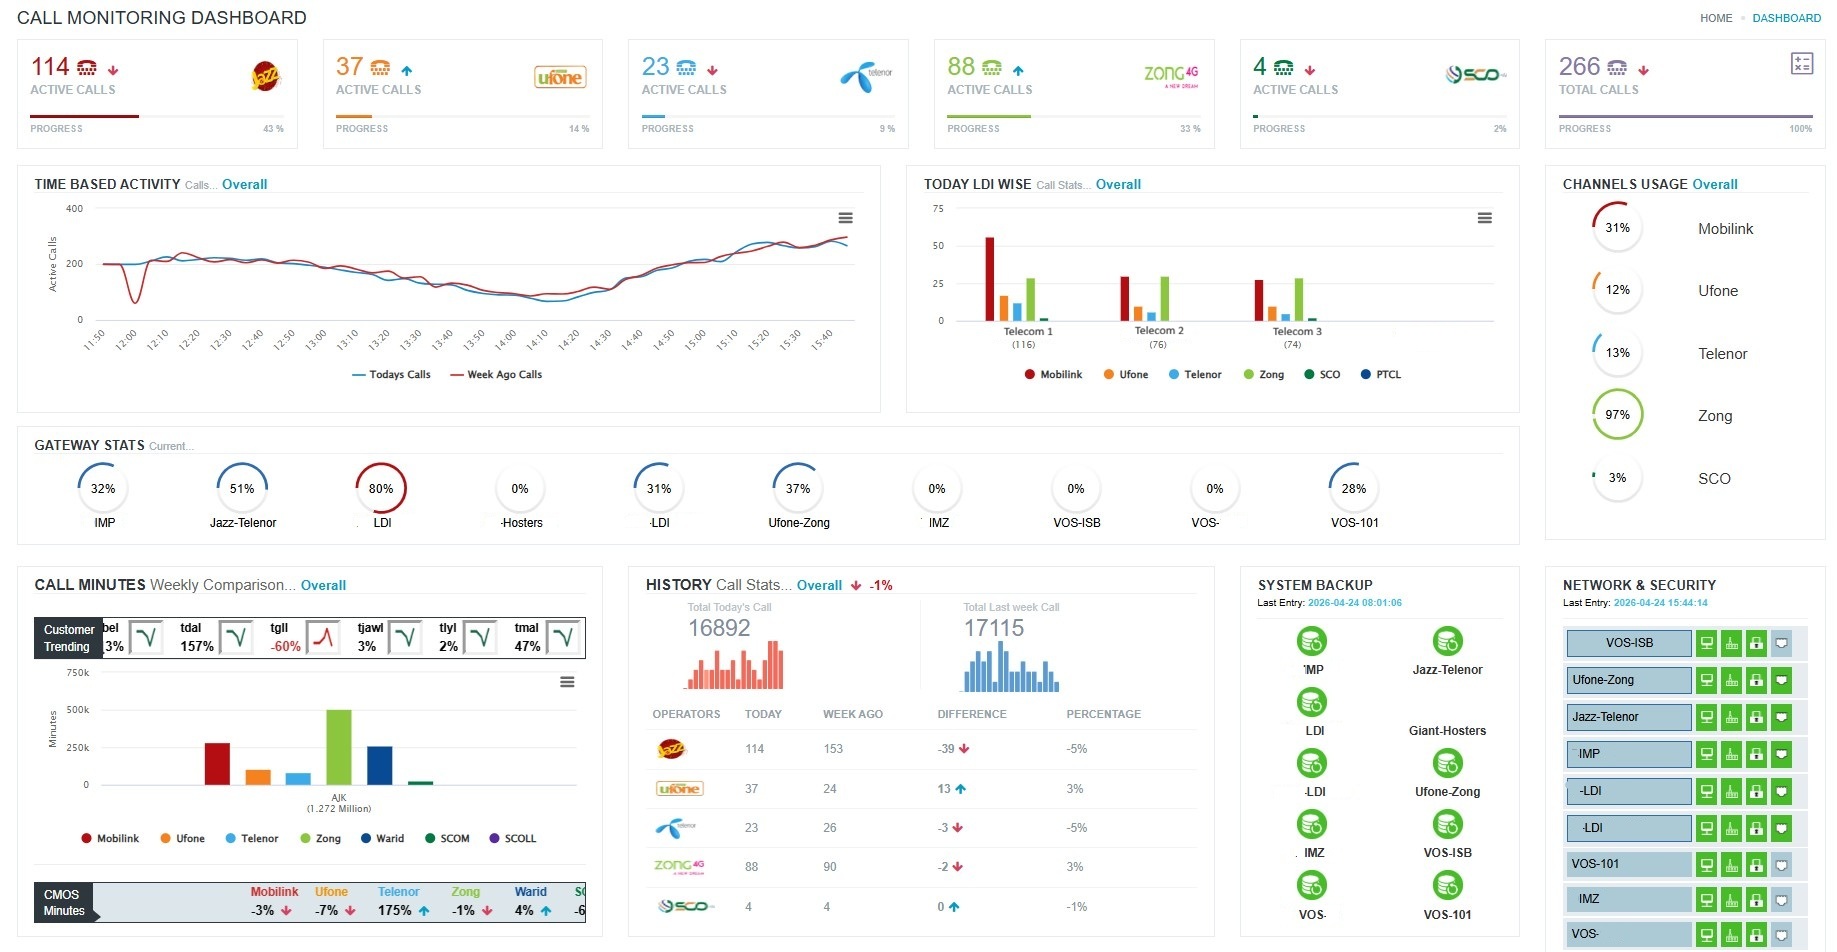Viewport: 1837px width, 952px height.
Task: Click the 51% Jazz-Telenor gateway gauge
Action: click(242, 489)
